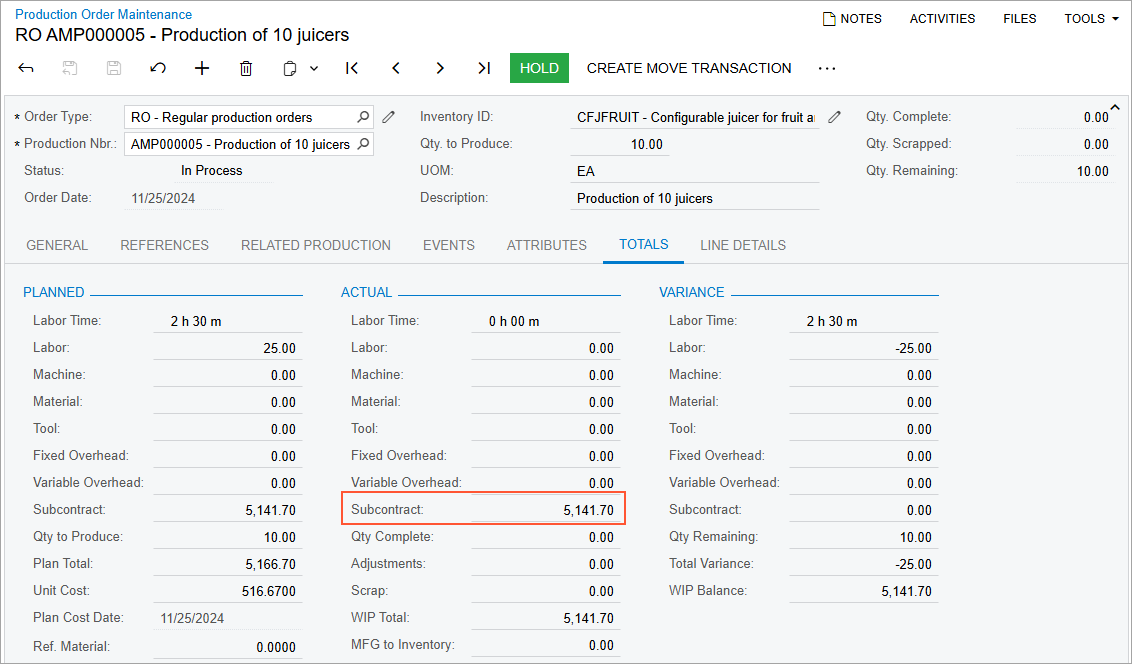The width and height of the screenshot is (1132, 664).
Task: Switch to the Line Details tab
Action: coord(742,245)
